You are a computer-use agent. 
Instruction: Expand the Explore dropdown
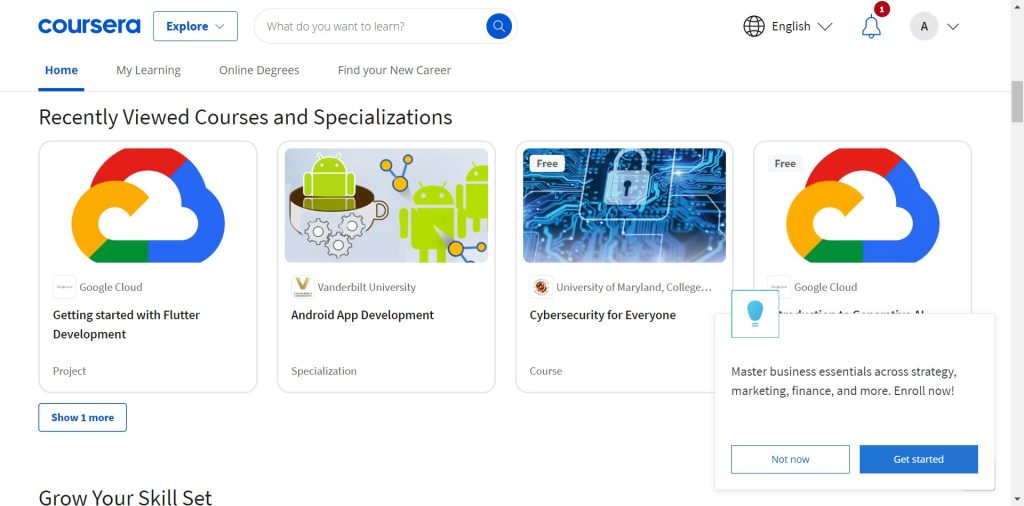click(195, 26)
